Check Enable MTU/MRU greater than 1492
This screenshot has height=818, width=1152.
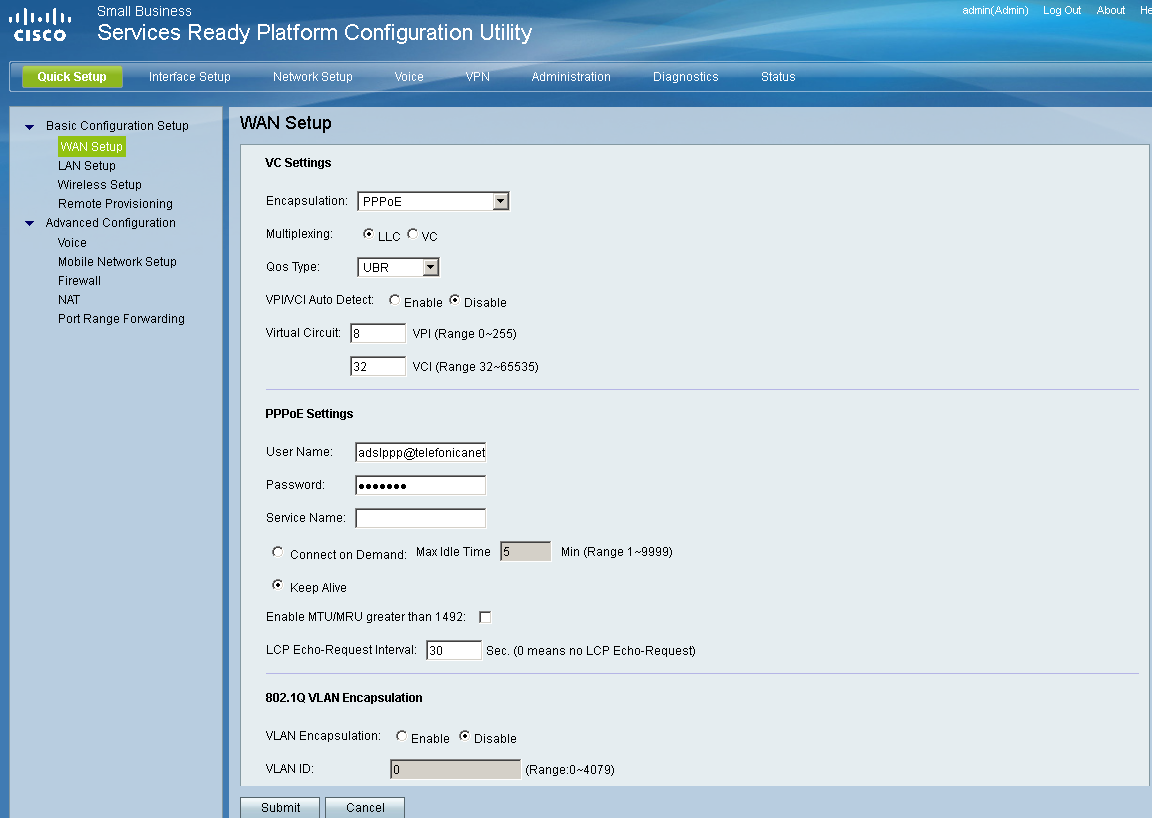pos(485,616)
